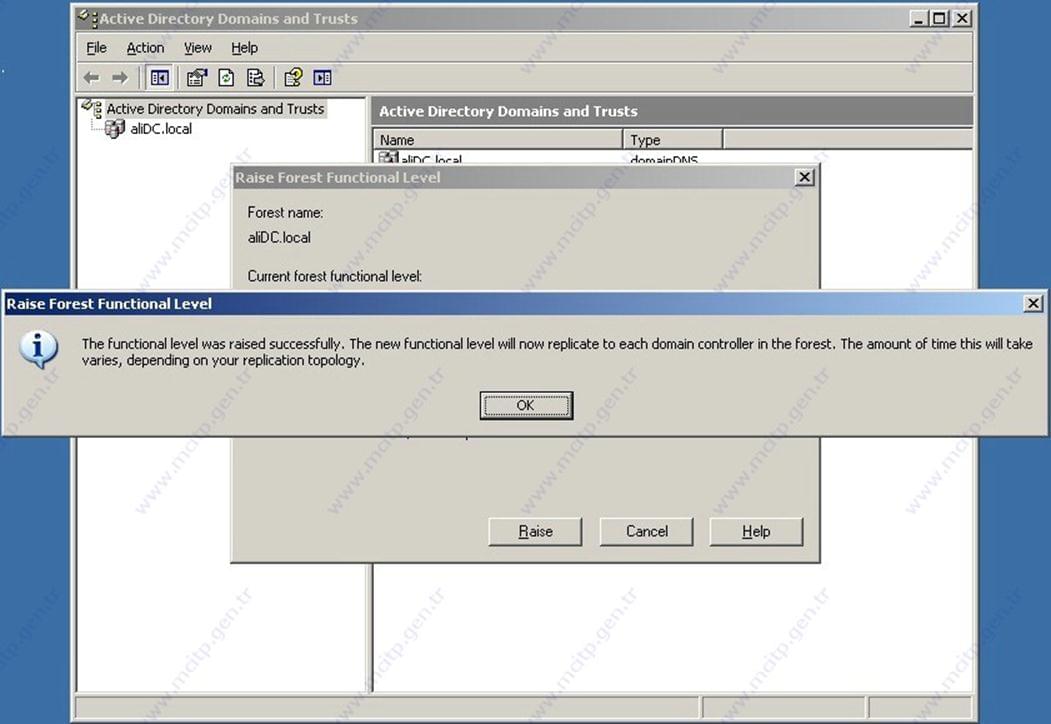Click the Help question-mark toolbar icon

(x=293, y=78)
